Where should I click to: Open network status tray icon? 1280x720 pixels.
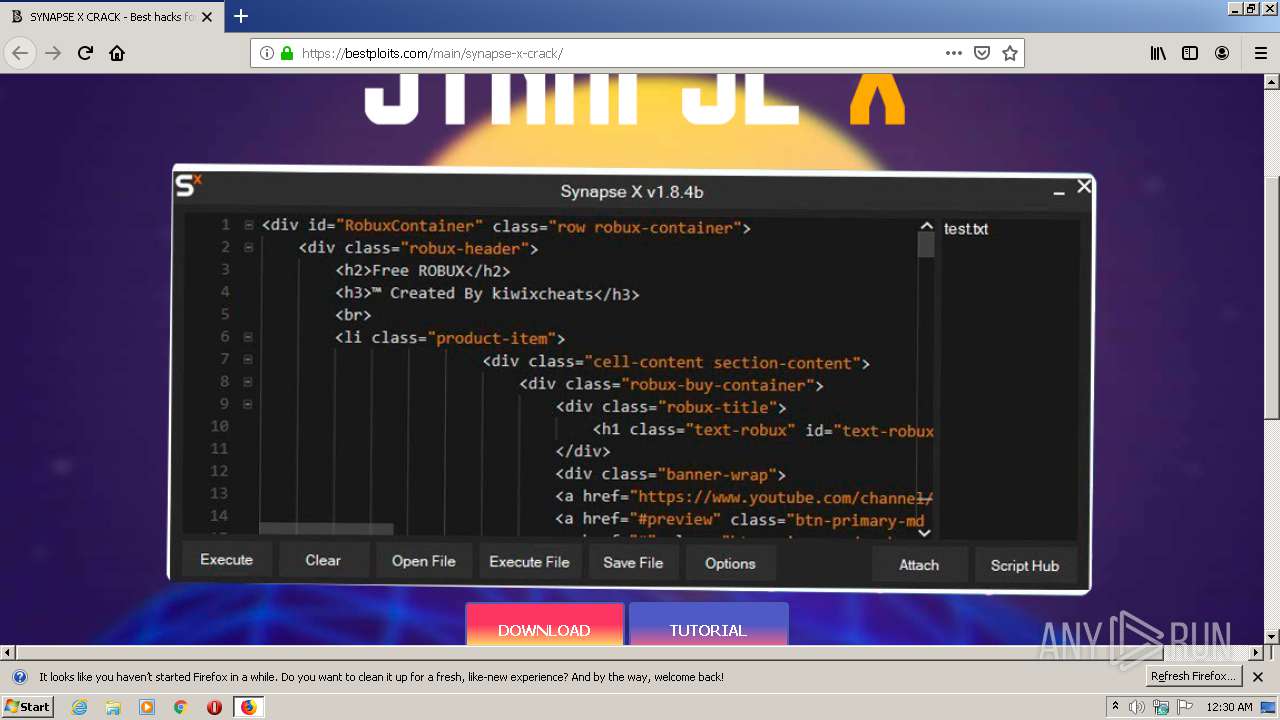[1161, 707]
